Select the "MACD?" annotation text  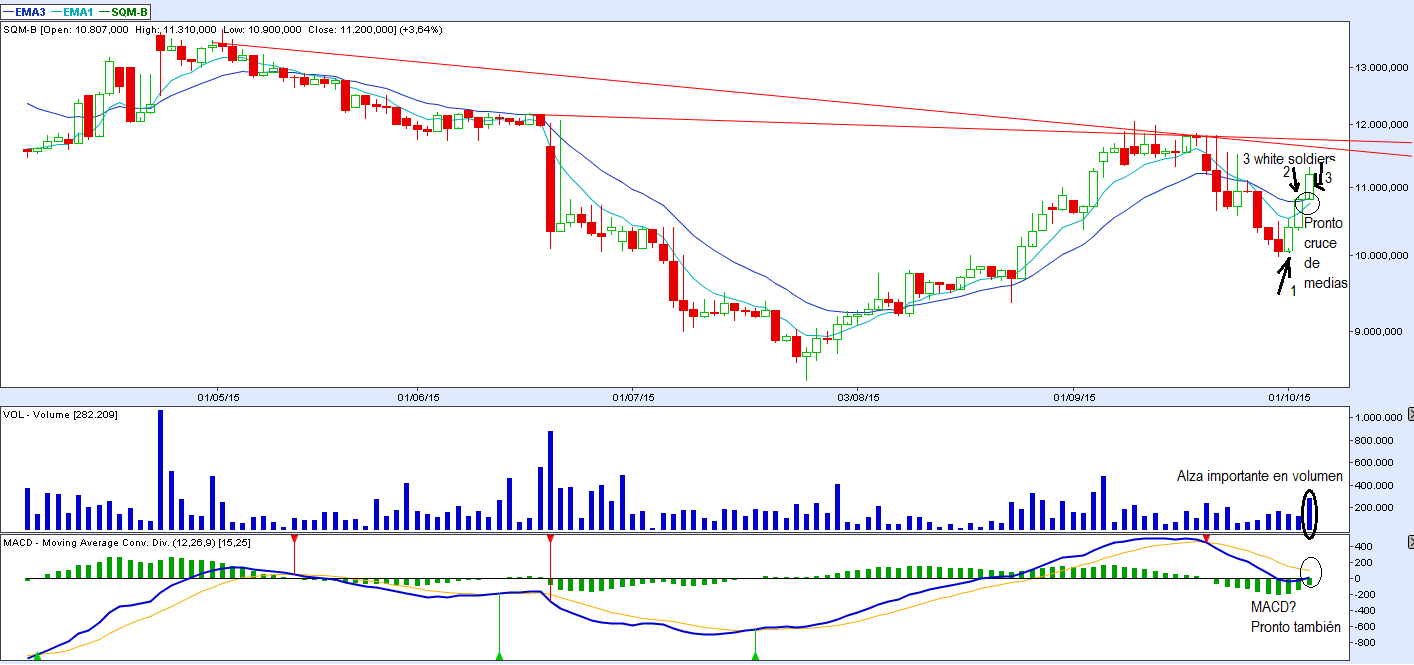[x=1272, y=606]
